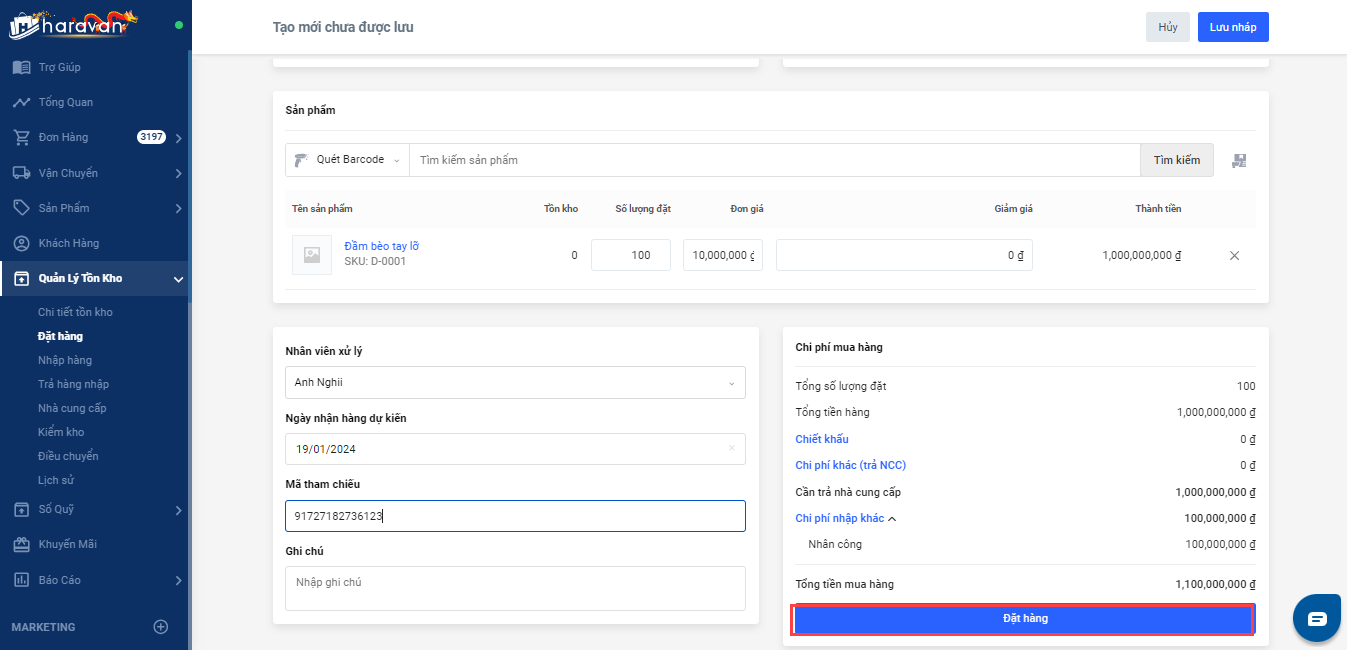Viewport: 1347px width, 650px height.
Task: Add marketing channel with plus icon
Action: point(160,627)
